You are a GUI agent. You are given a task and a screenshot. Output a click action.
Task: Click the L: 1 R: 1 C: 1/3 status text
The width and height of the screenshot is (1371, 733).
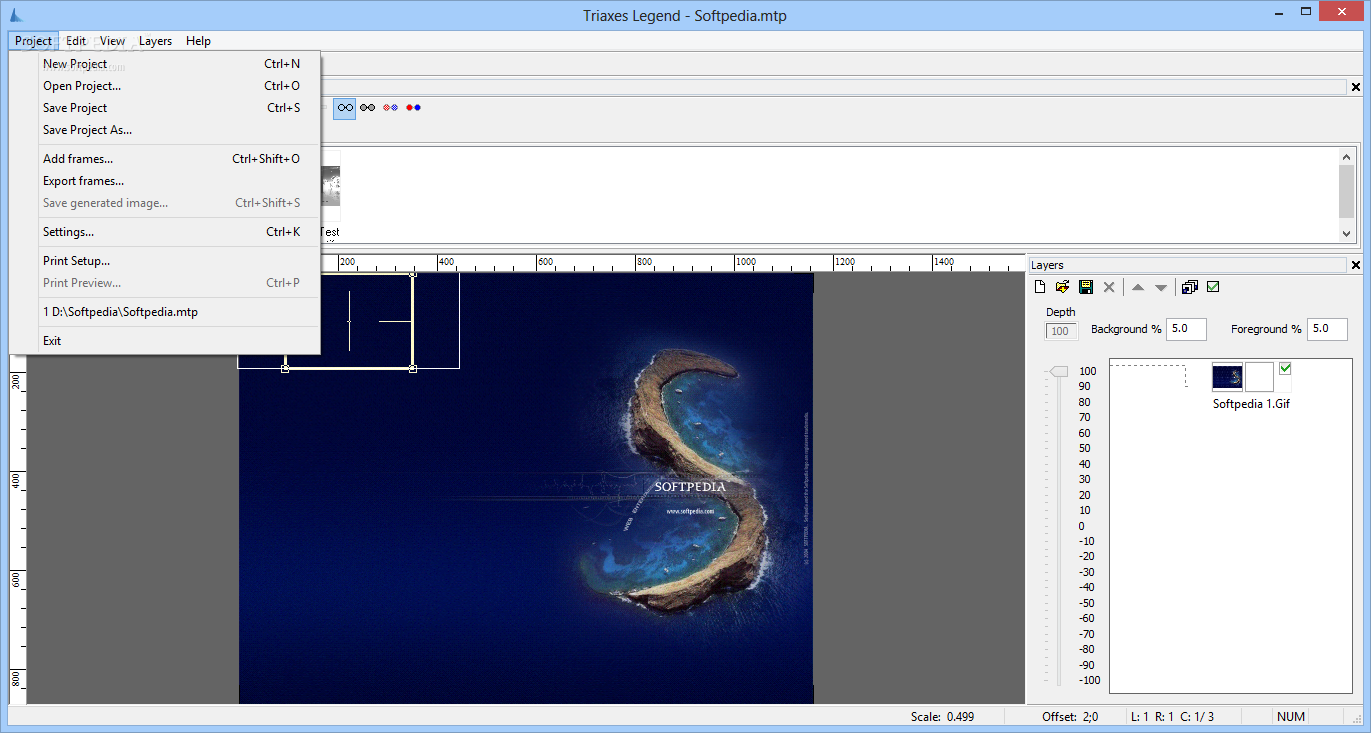tap(1172, 716)
